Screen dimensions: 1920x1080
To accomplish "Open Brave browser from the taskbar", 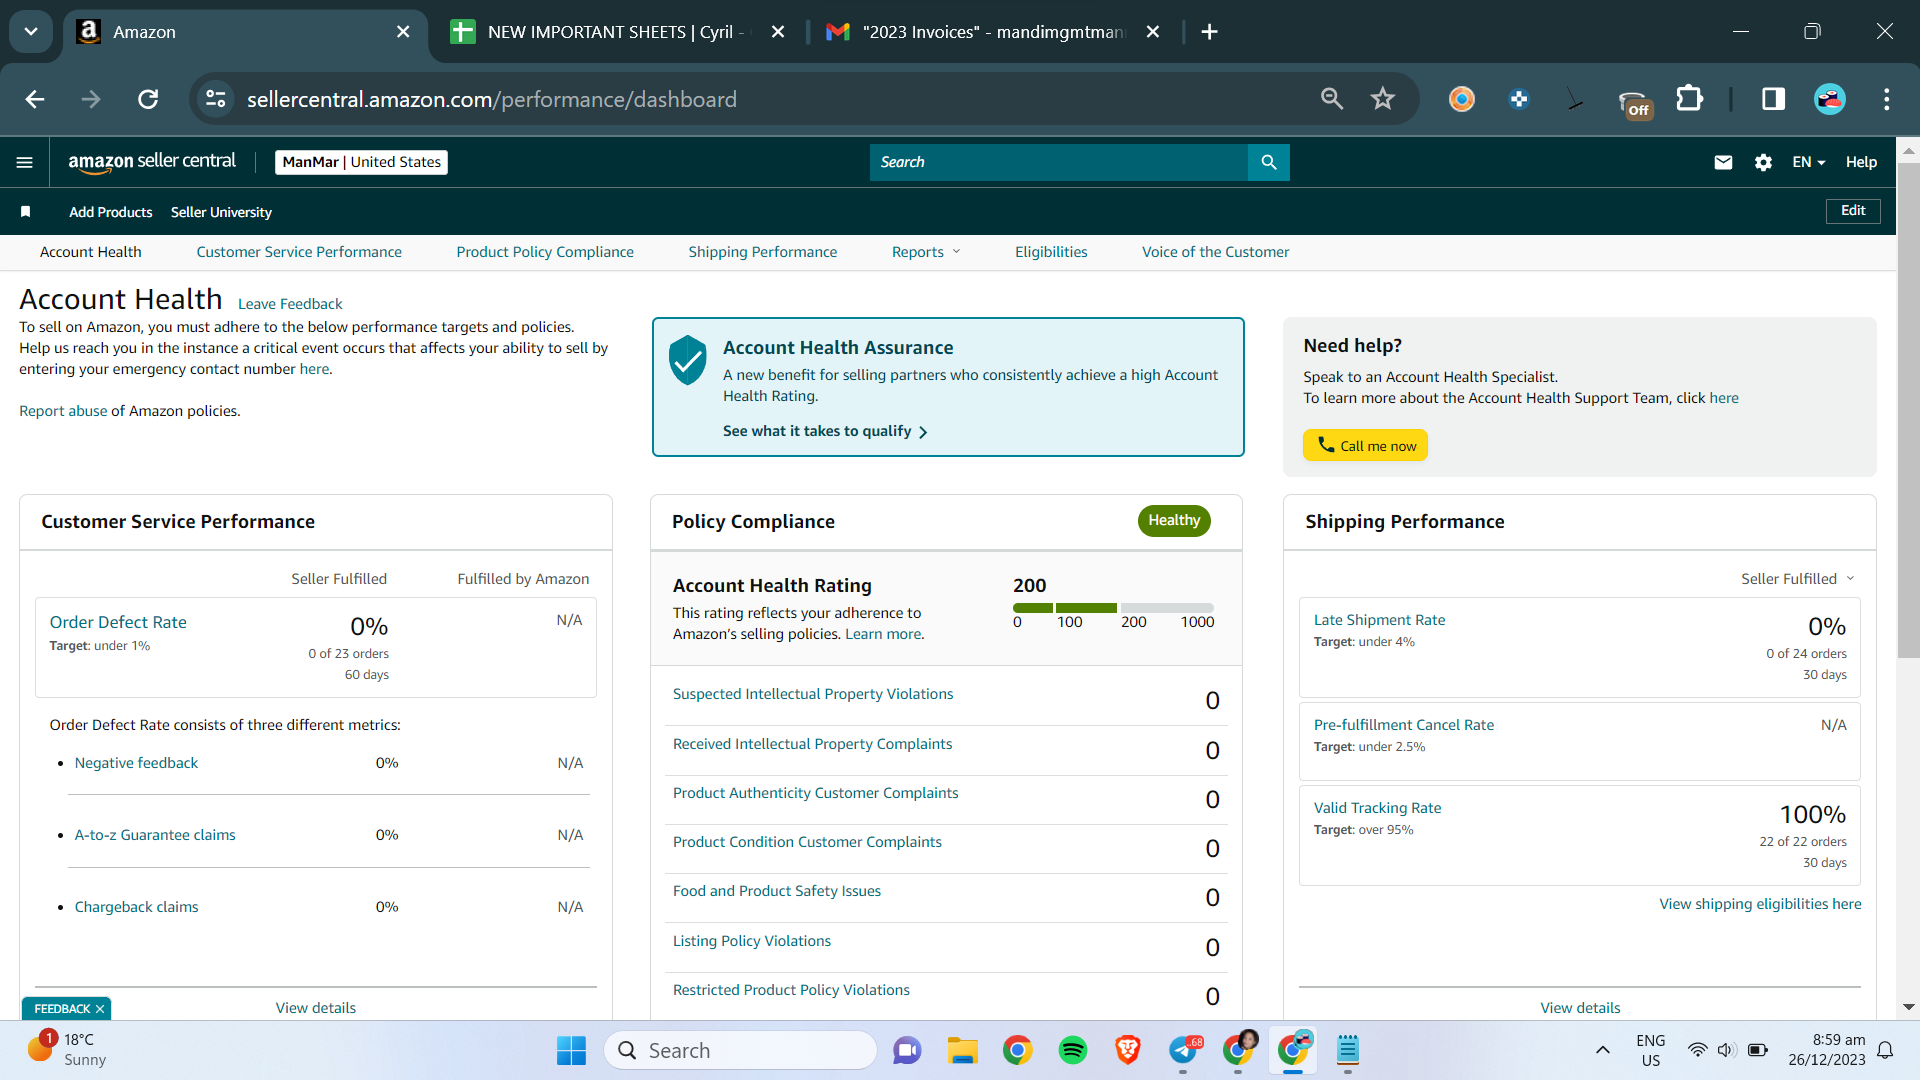I will (x=1128, y=1050).
